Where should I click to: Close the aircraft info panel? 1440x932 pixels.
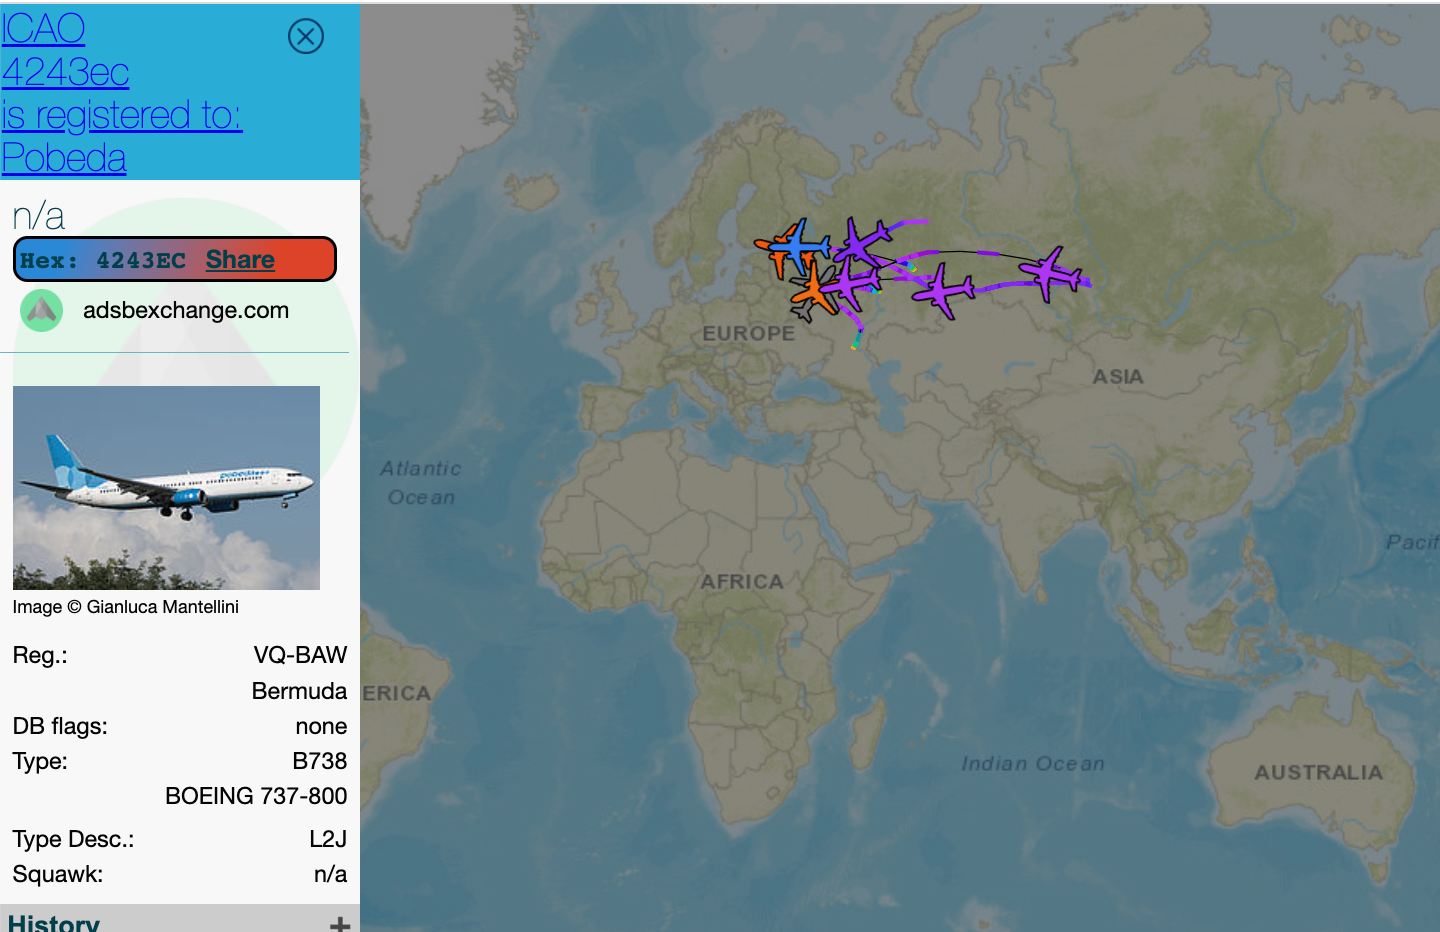coord(306,36)
